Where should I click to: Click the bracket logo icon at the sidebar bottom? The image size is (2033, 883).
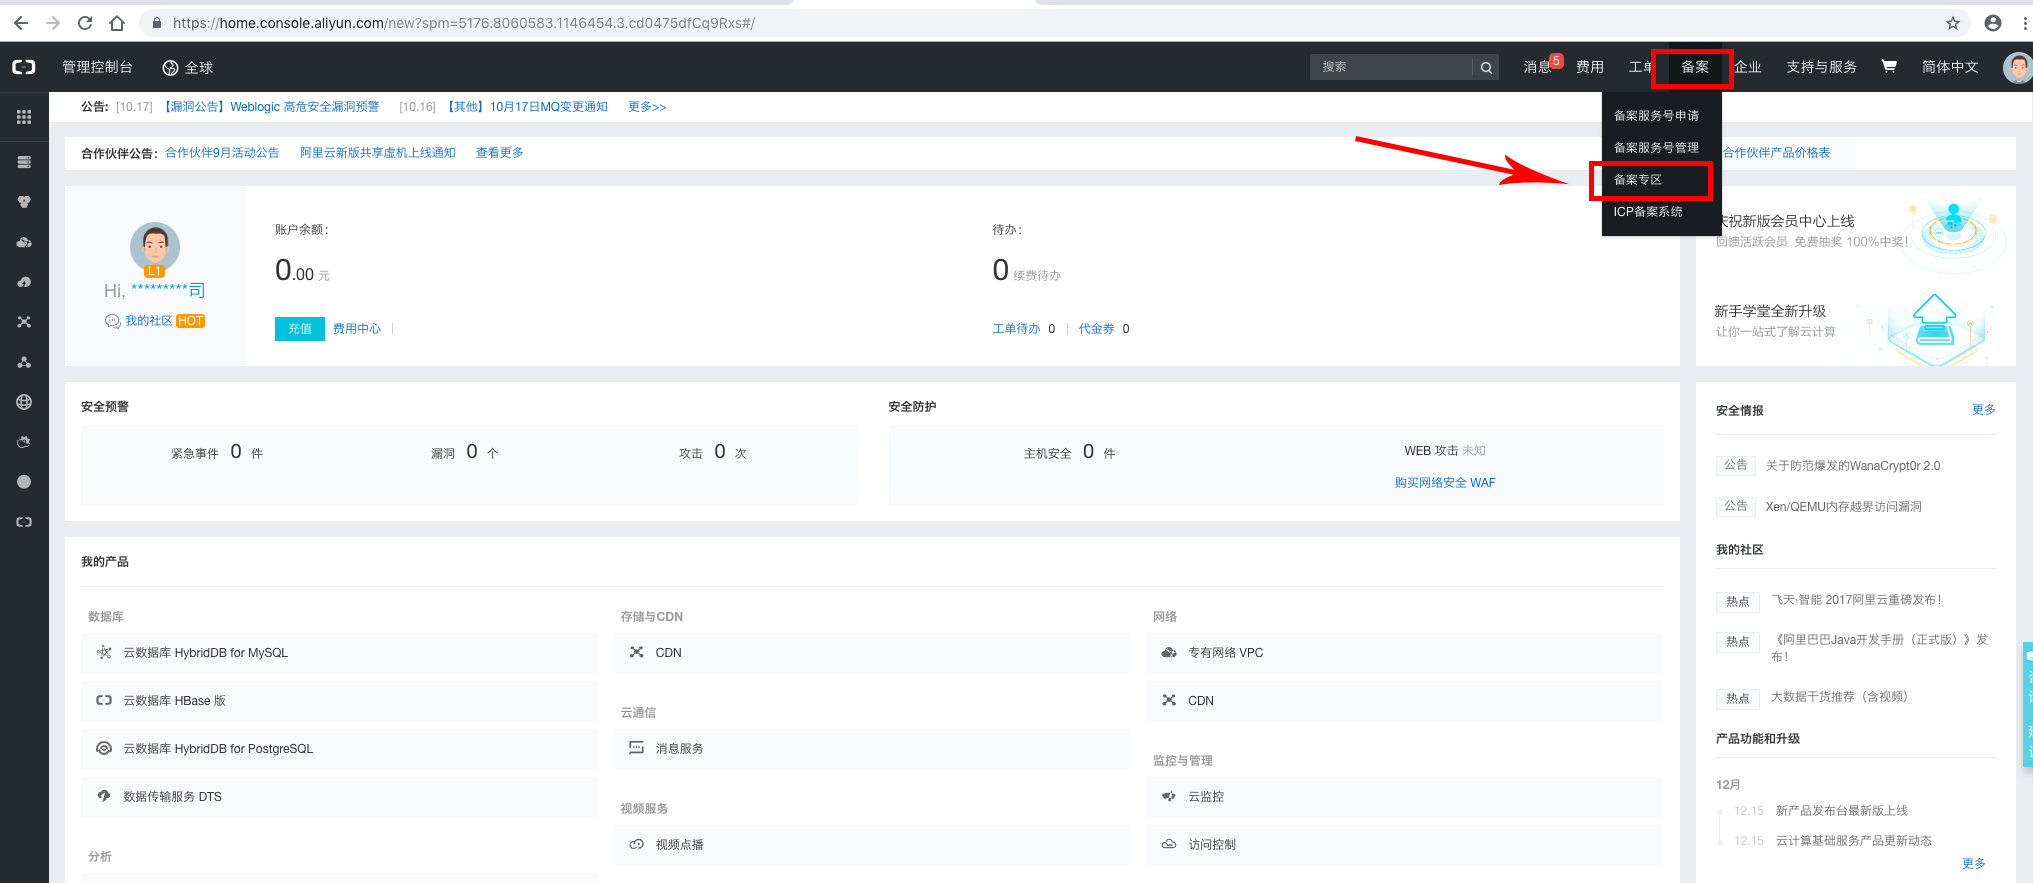[x=24, y=522]
